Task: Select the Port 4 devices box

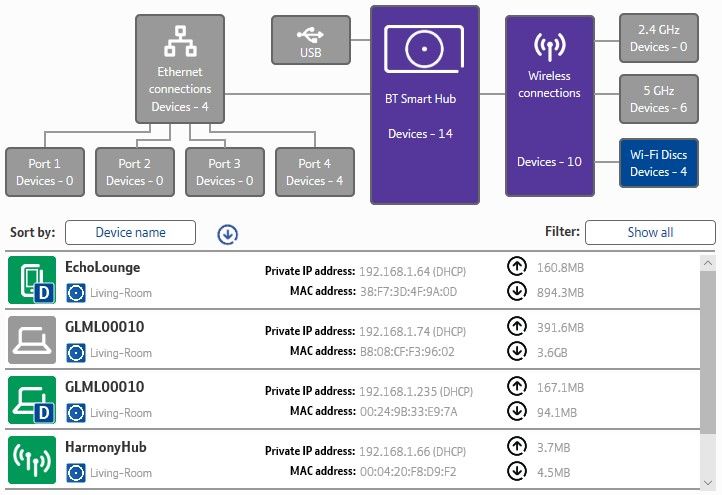Action: click(x=314, y=172)
